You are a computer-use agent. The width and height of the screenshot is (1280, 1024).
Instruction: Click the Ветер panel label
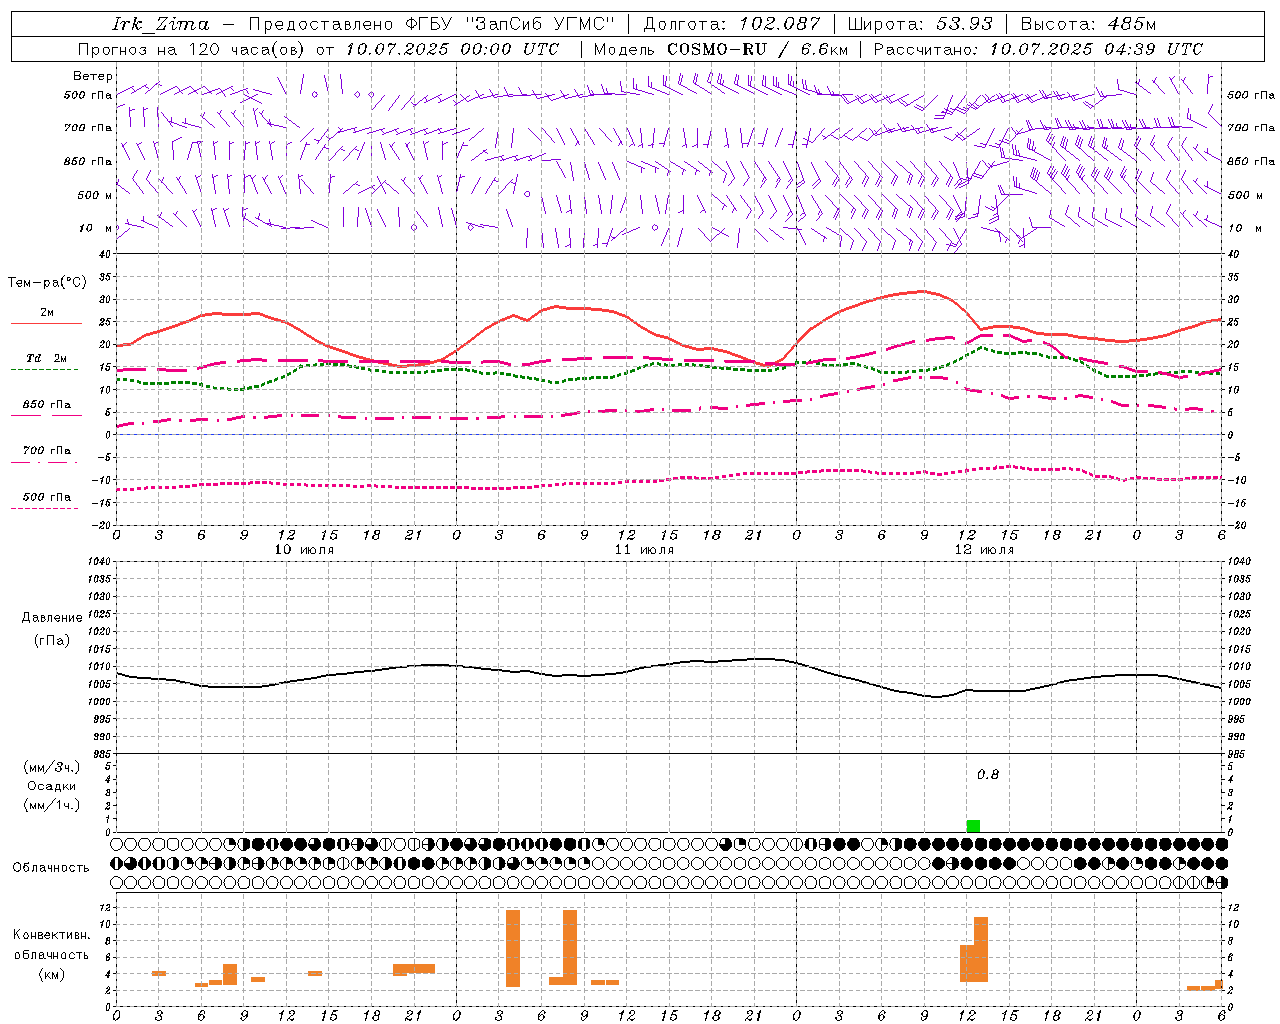[x=93, y=76]
